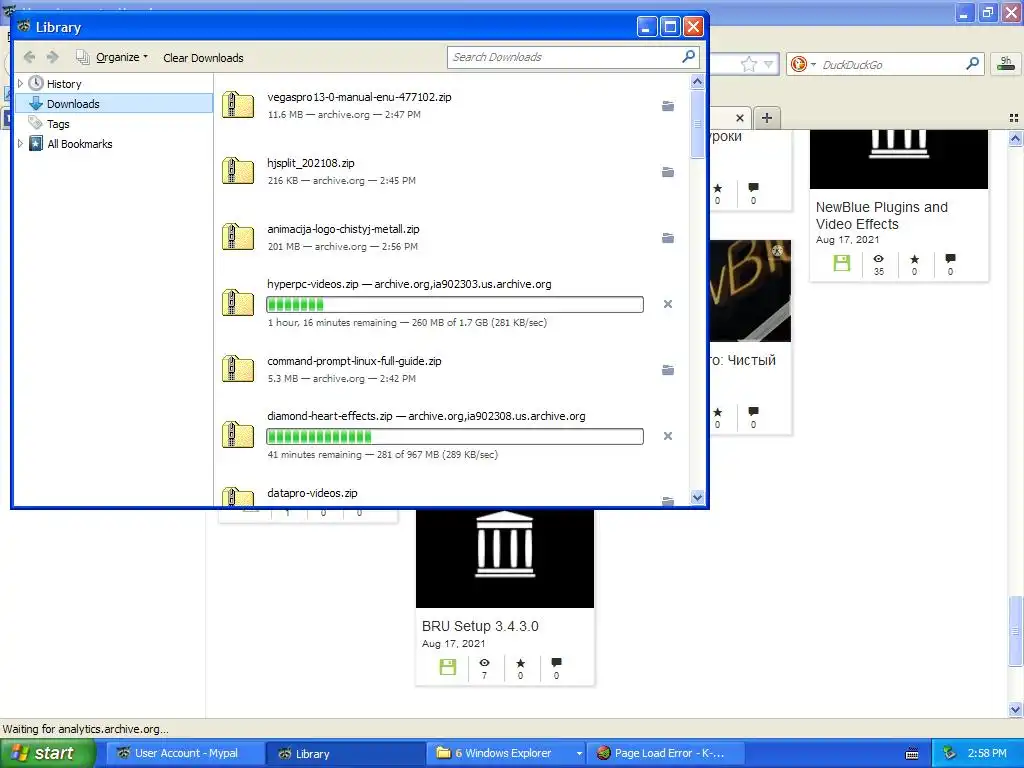Click the NewBlue Plugins thumbnail image
The width and height of the screenshot is (1024, 768).
(x=899, y=159)
